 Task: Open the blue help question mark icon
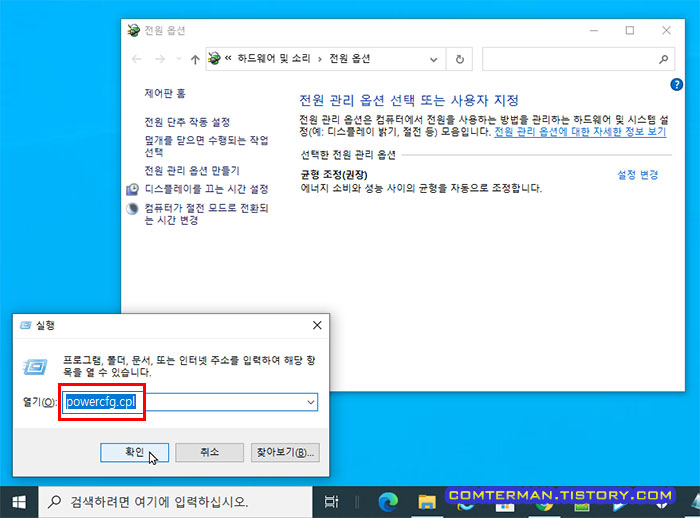pyautogui.click(x=676, y=84)
